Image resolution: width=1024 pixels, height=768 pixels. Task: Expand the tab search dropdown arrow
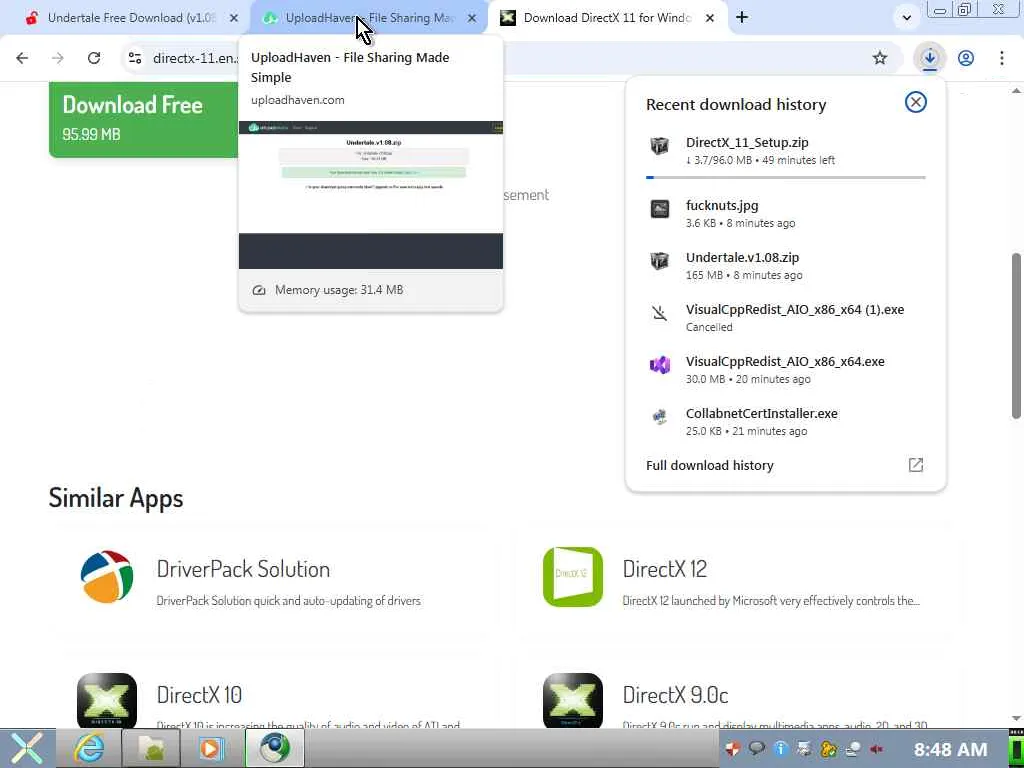(x=906, y=18)
